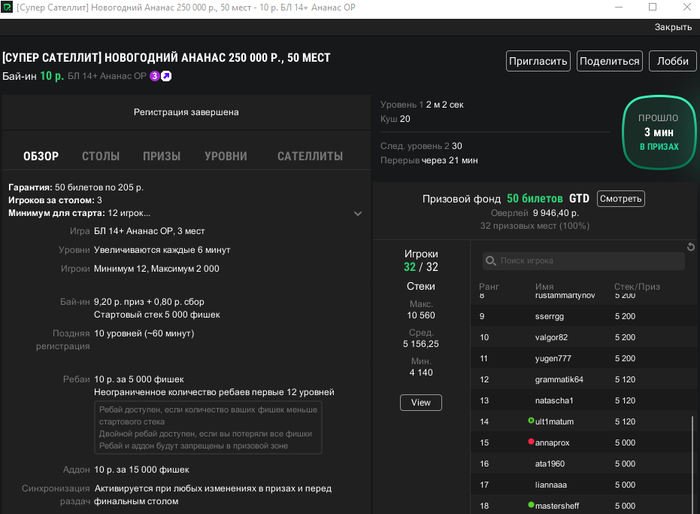
Task: Click the refresh icon above player list
Action: click(690, 247)
